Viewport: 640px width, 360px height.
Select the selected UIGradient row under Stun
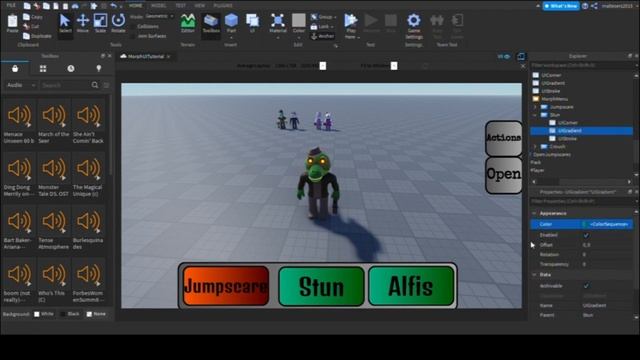click(582, 131)
